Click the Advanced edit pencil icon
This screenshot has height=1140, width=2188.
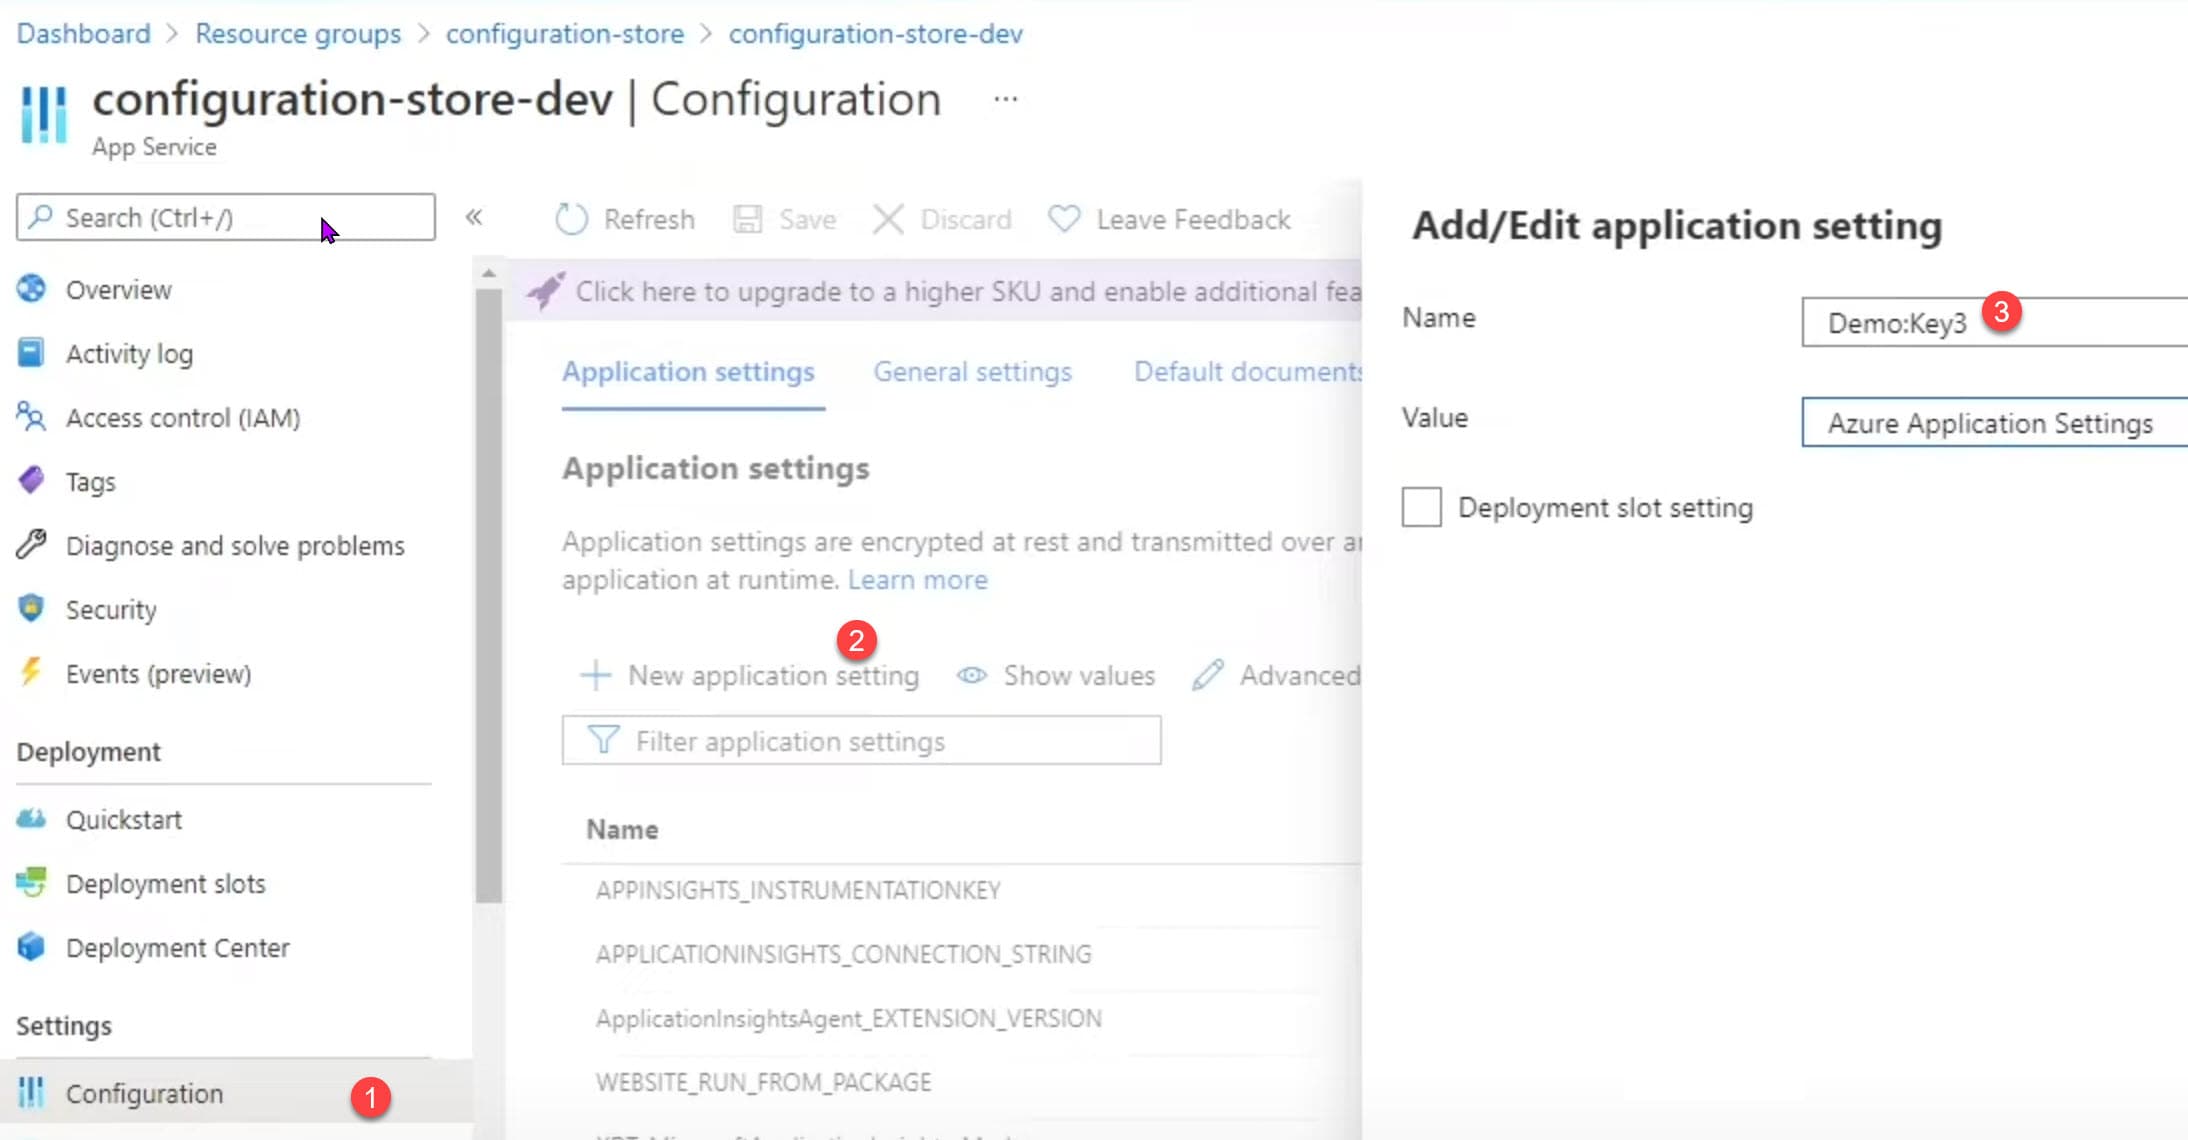(x=1207, y=675)
